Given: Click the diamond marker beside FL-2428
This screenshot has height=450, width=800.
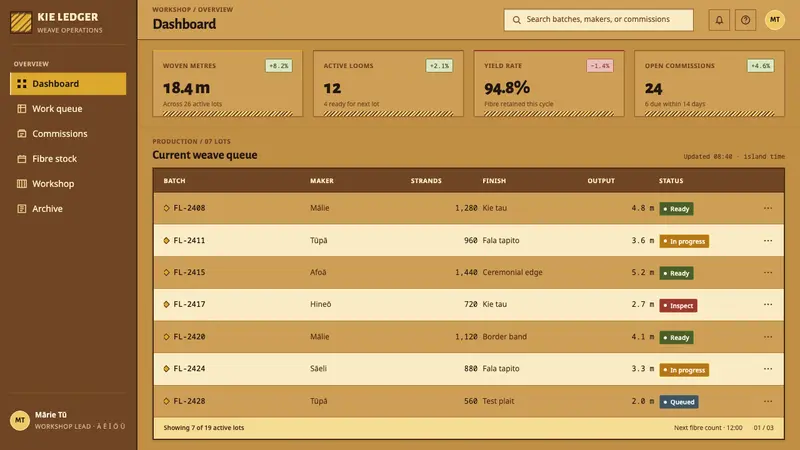Looking at the screenshot, I should [166, 401].
